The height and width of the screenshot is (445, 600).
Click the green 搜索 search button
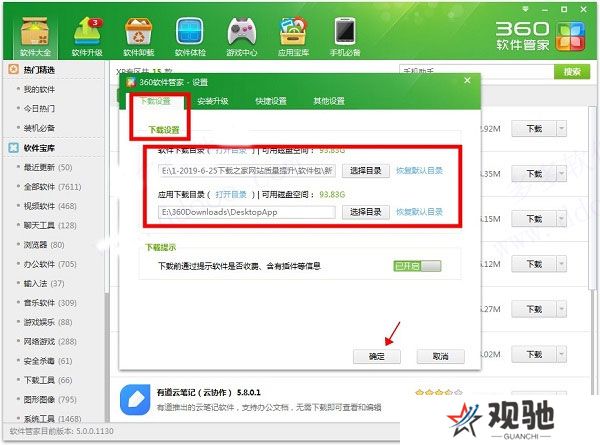[x=572, y=72]
